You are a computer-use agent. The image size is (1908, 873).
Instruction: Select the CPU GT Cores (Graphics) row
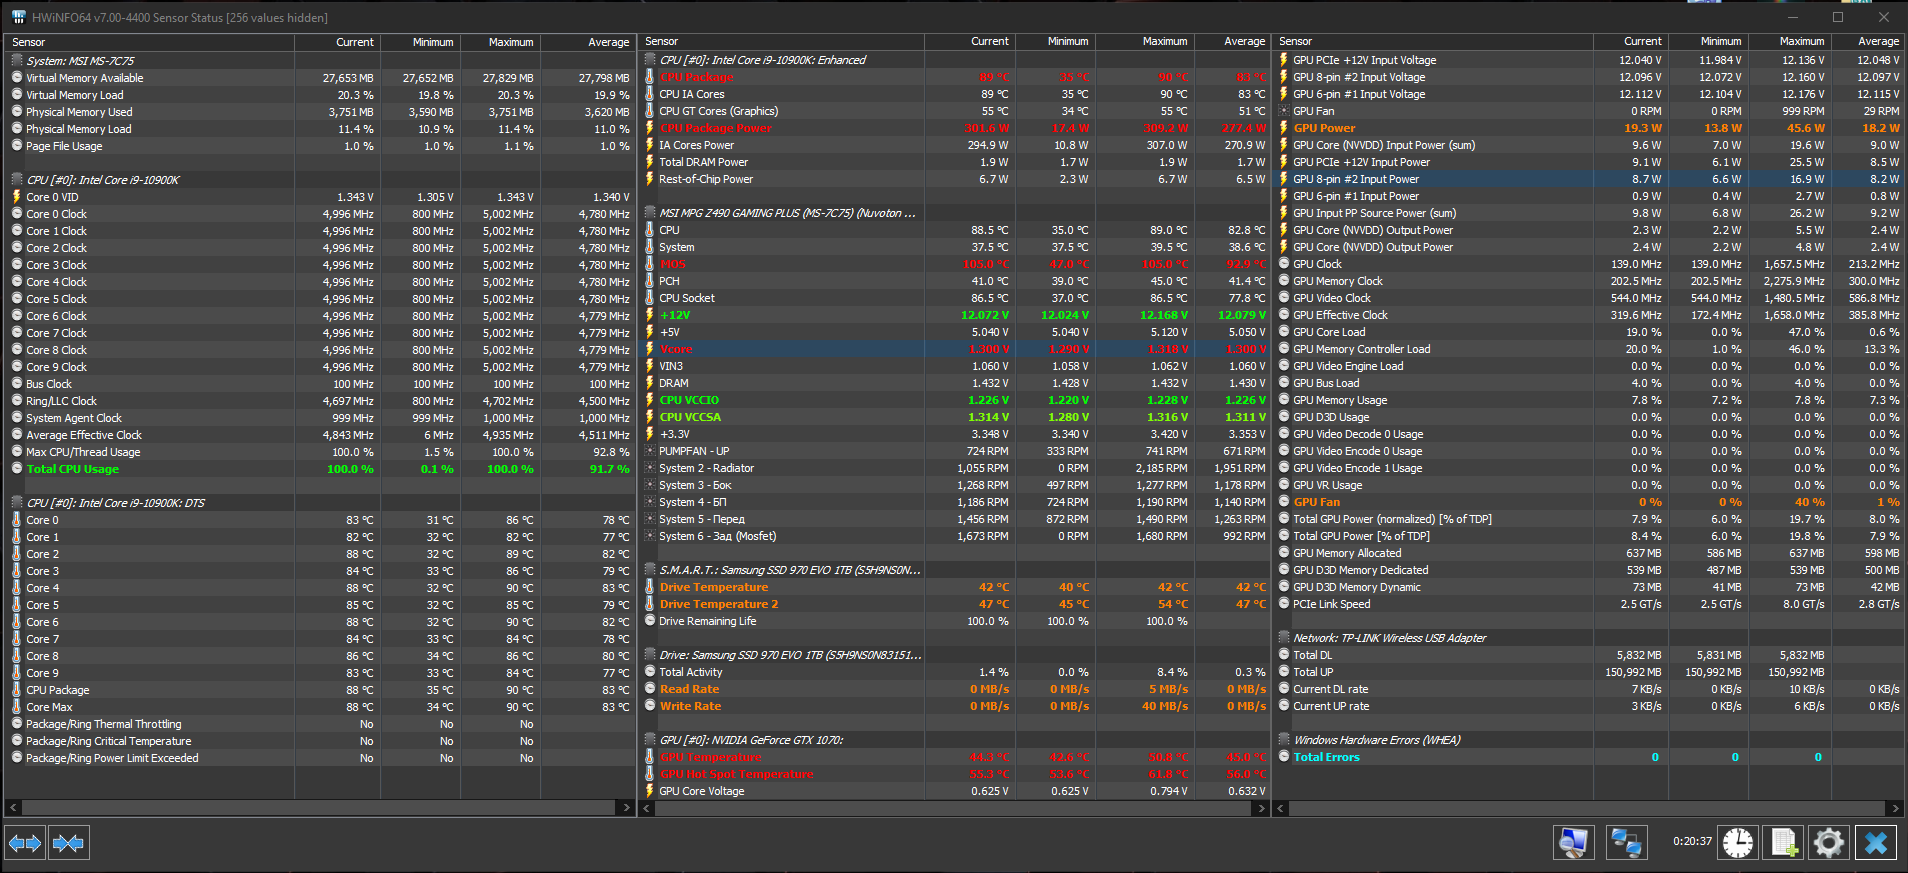(x=954, y=111)
